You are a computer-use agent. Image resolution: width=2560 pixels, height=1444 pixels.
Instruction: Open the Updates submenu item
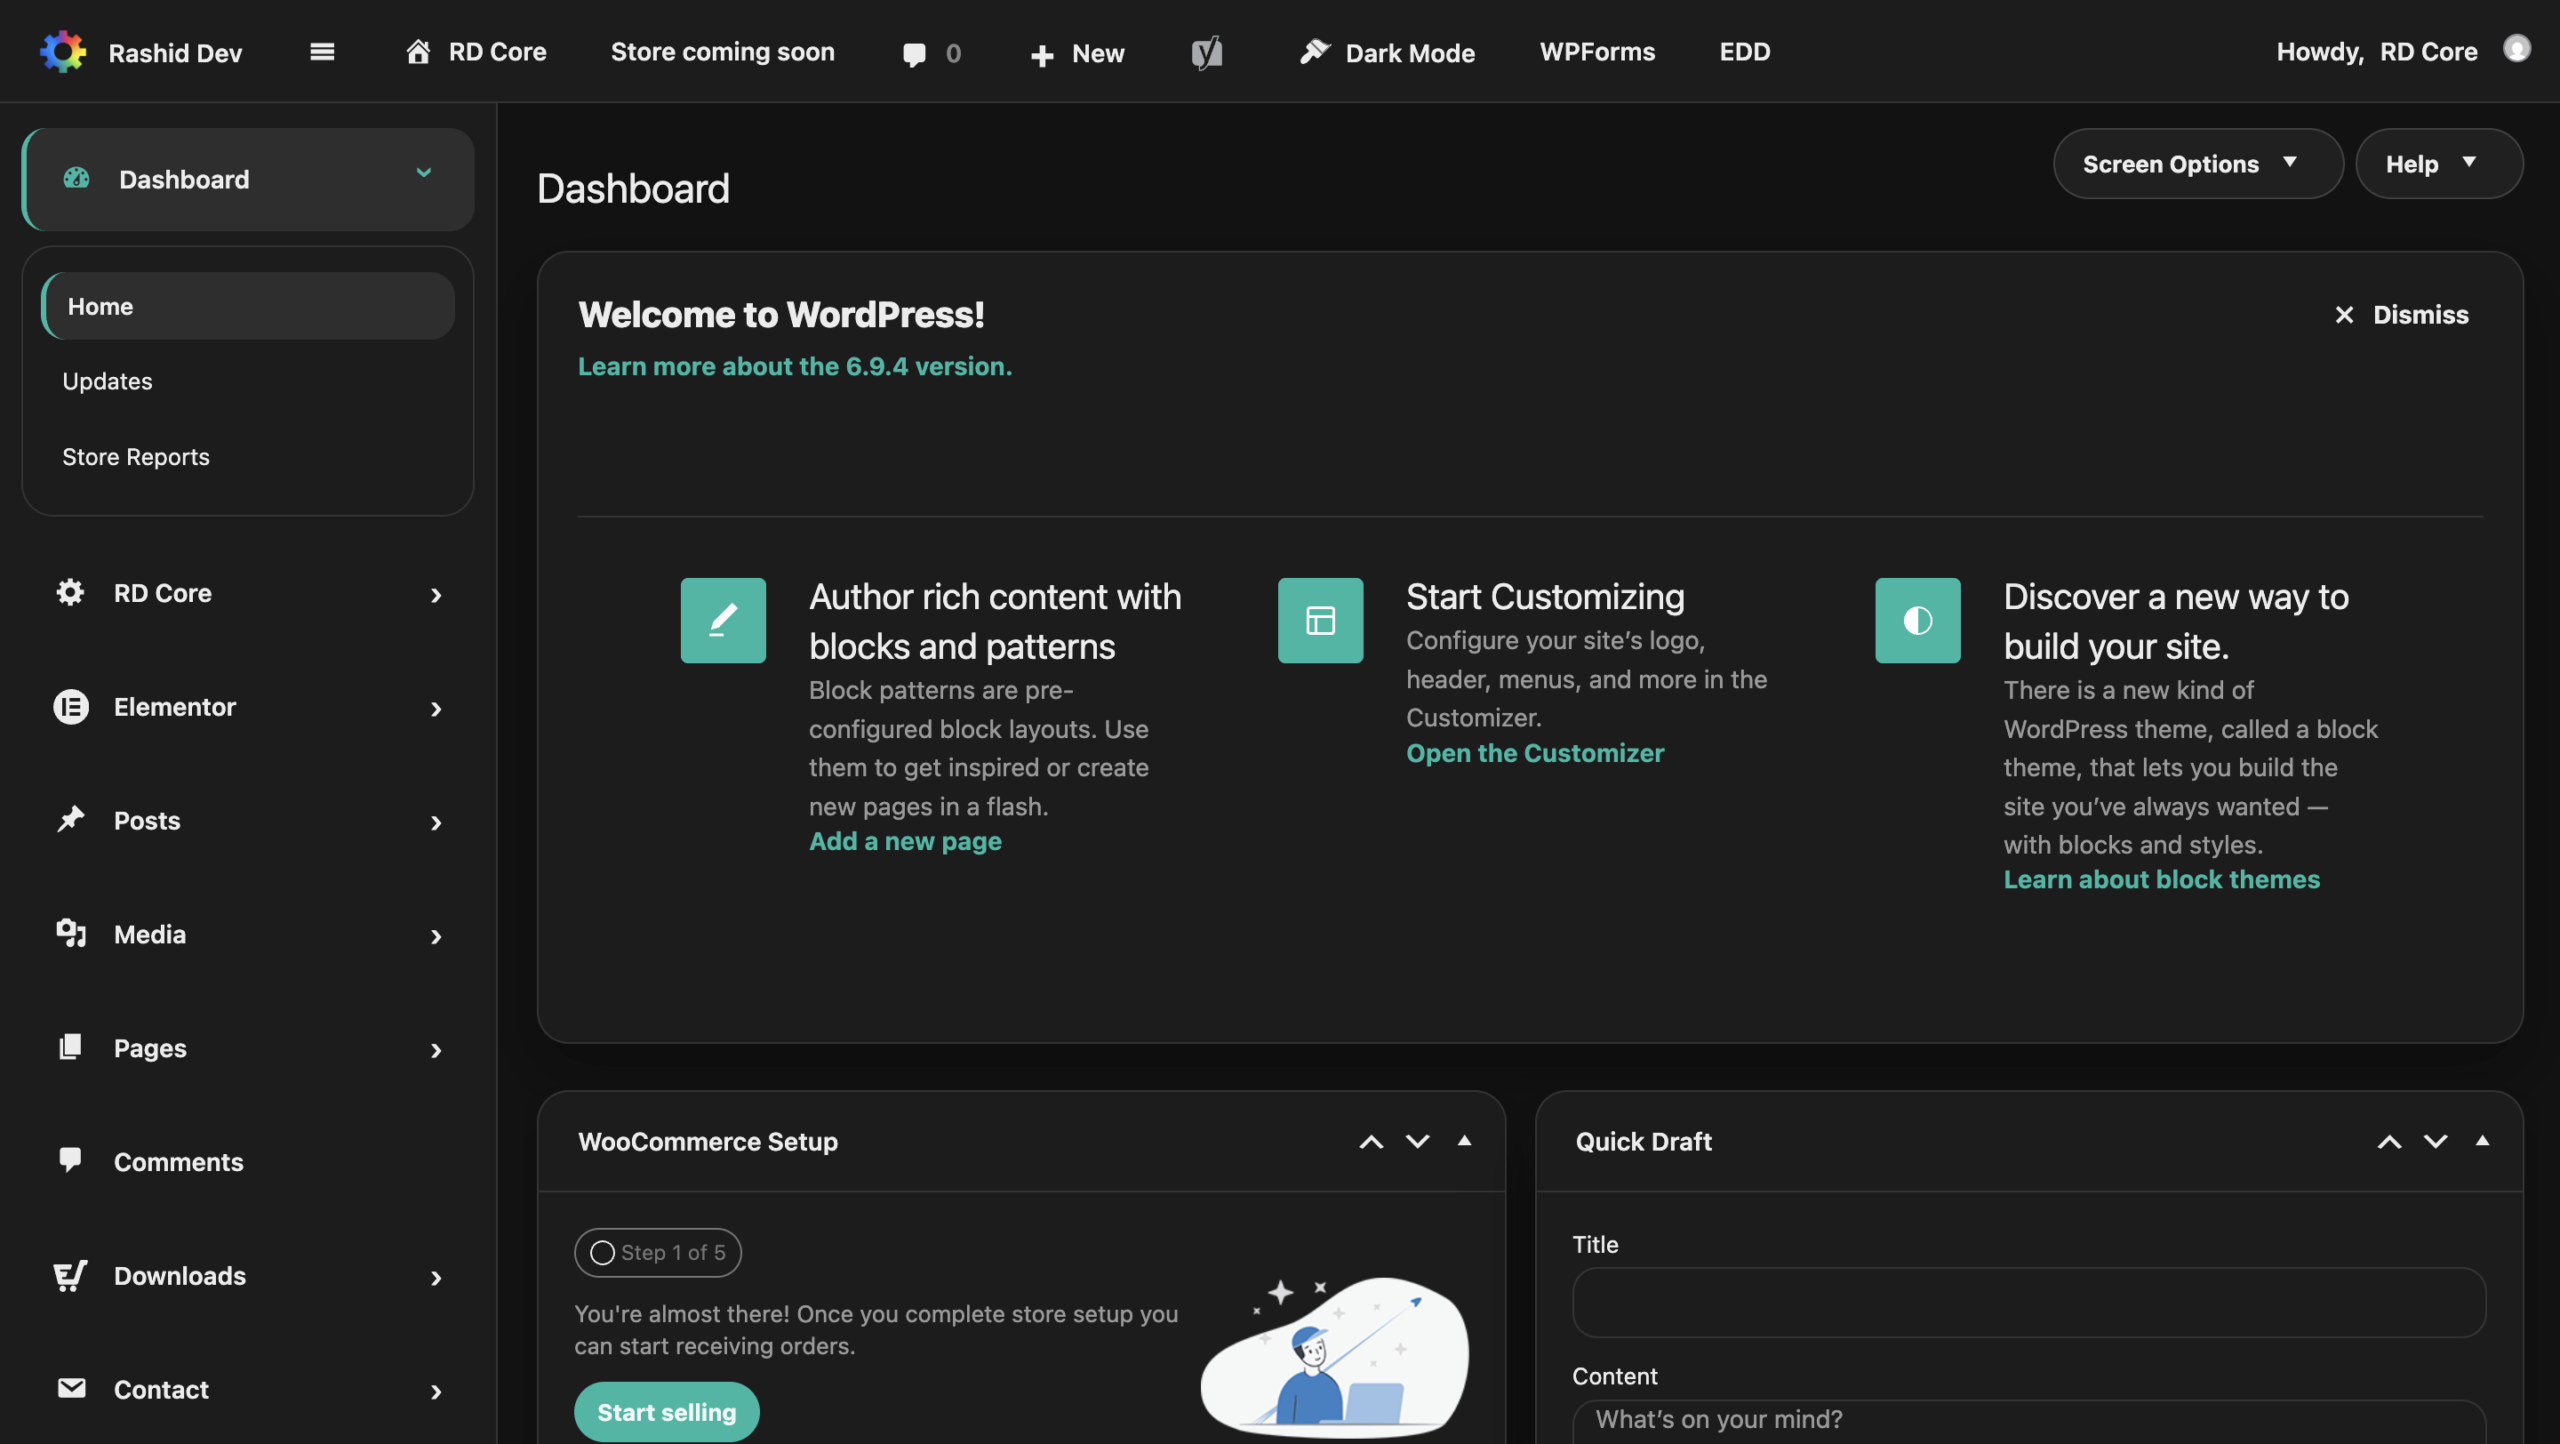pos(107,381)
